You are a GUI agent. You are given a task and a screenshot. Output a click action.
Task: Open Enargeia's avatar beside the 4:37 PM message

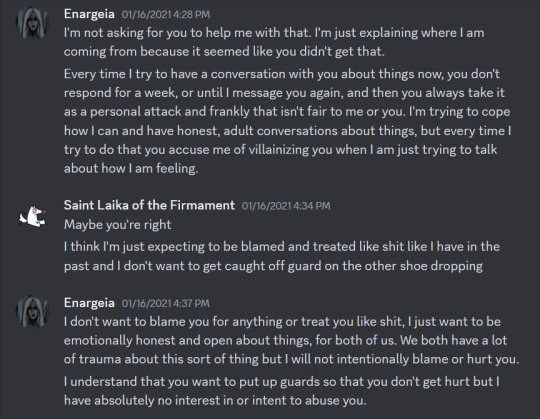(32, 311)
